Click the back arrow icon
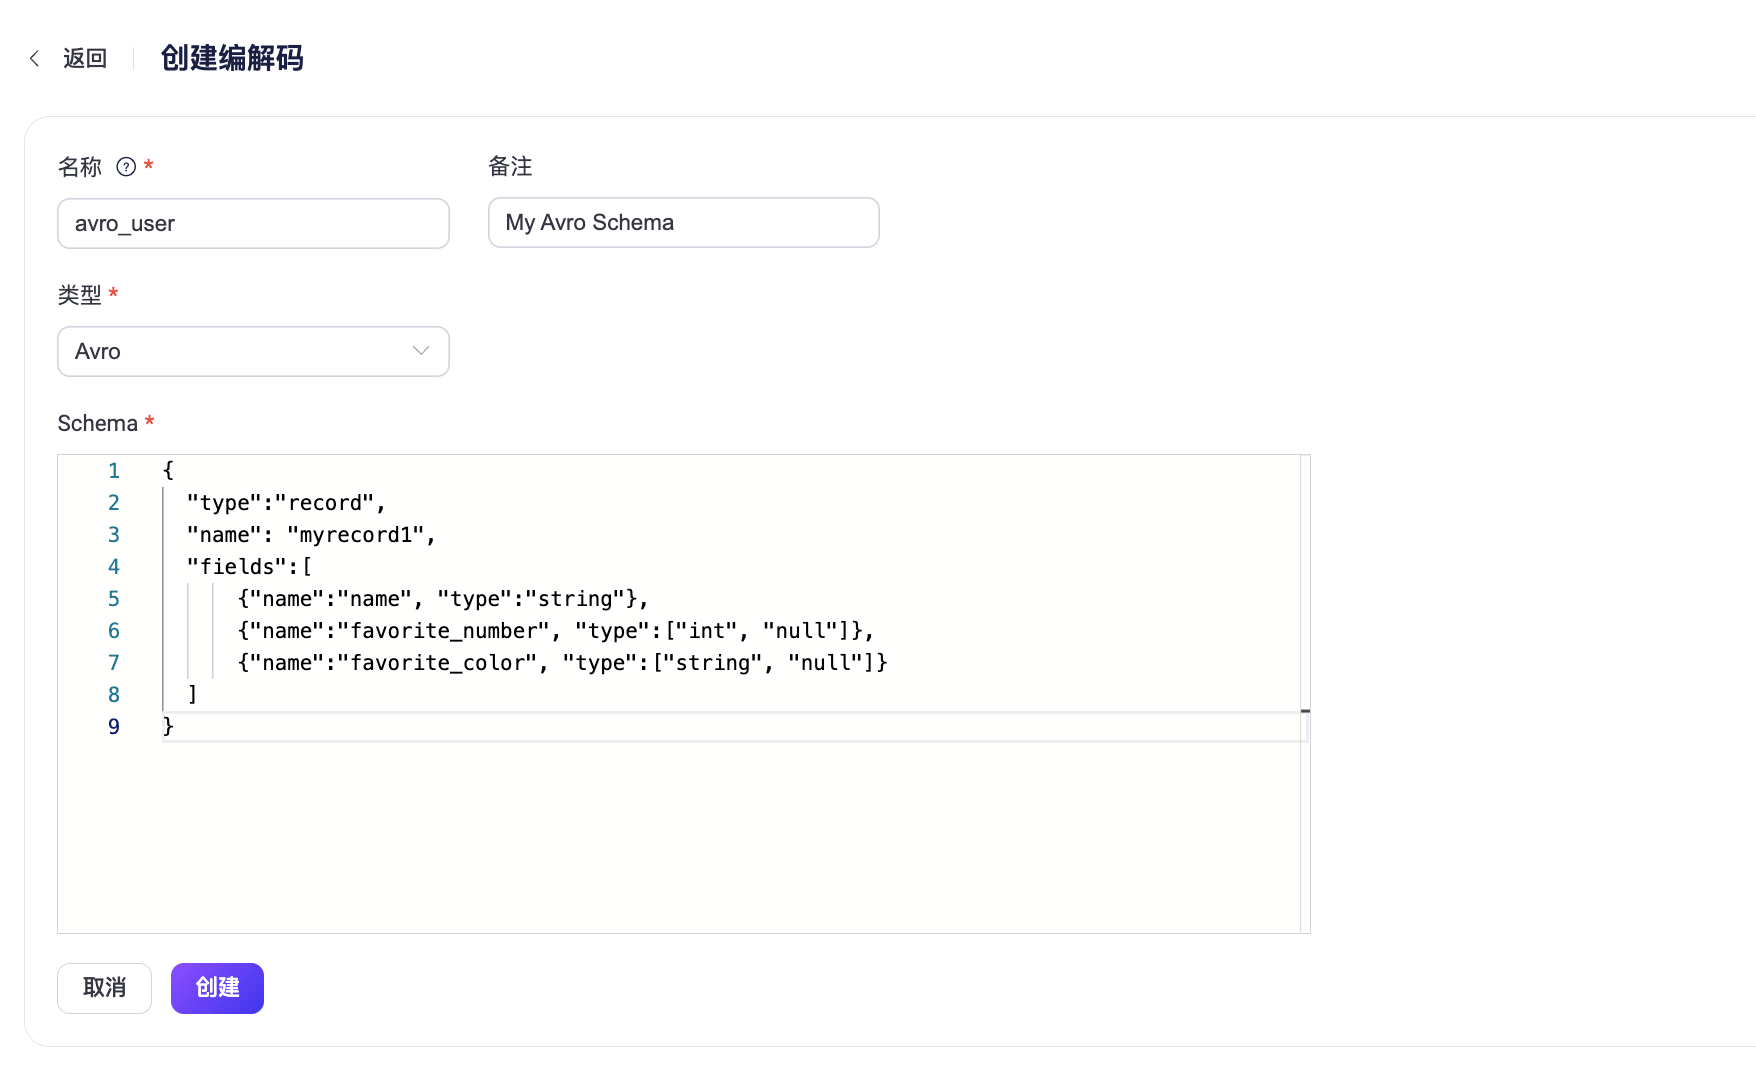Image resolution: width=1756 pixels, height=1075 pixels. click(35, 59)
